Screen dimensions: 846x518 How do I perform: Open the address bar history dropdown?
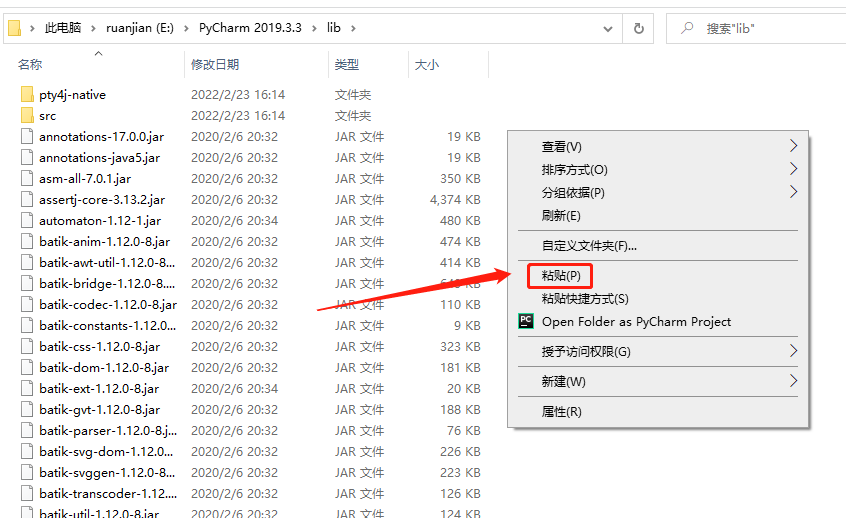pyautogui.click(x=608, y=29)
